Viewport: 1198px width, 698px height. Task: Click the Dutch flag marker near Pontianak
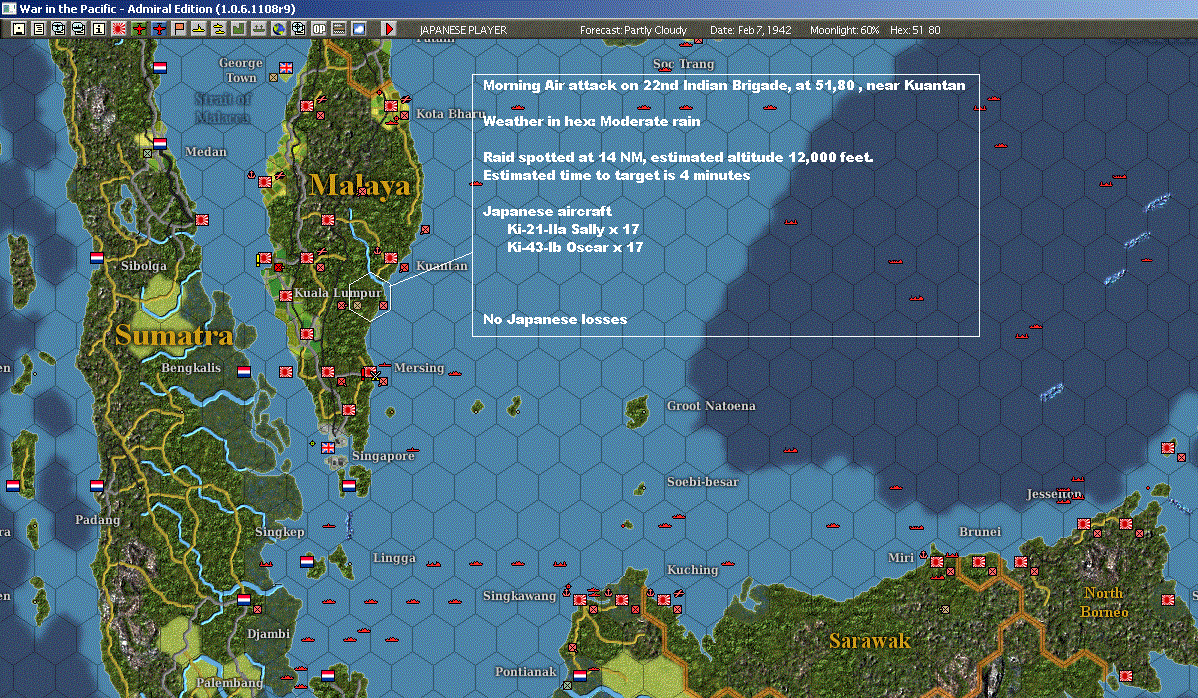(x=580, y=676)
